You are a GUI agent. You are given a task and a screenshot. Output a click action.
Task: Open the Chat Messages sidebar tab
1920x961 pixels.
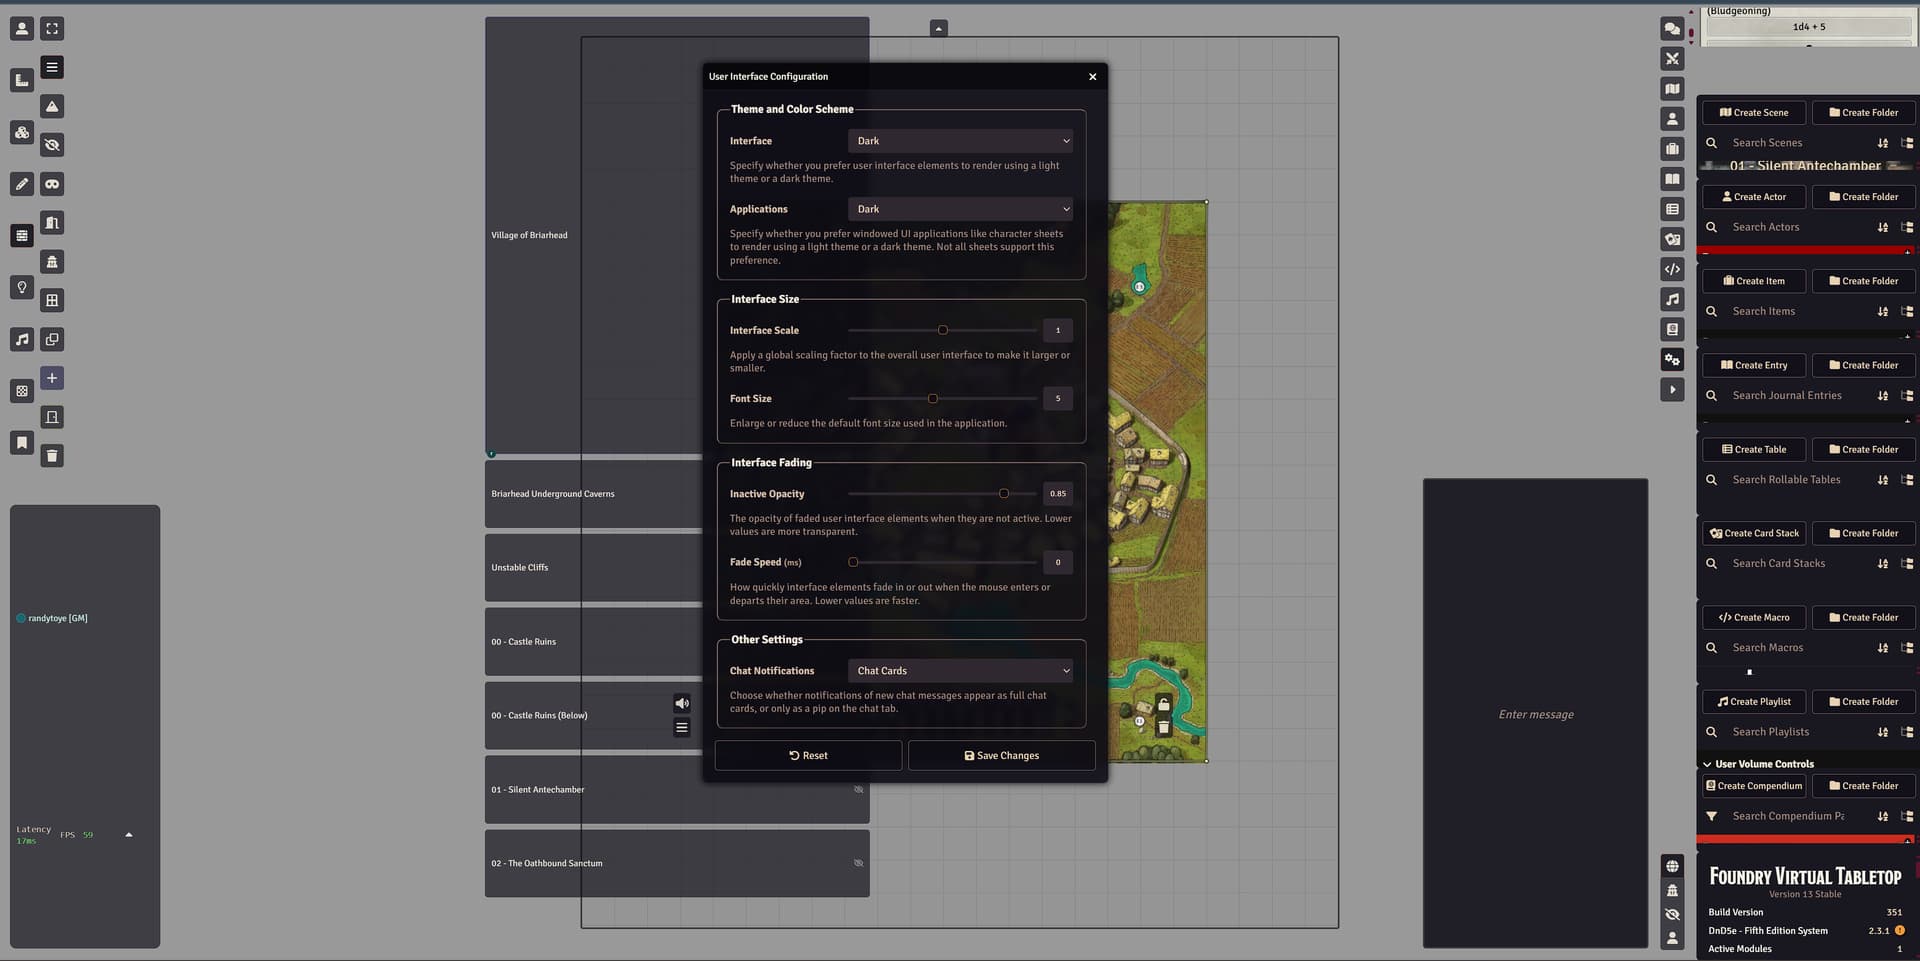click(1672, 29)
